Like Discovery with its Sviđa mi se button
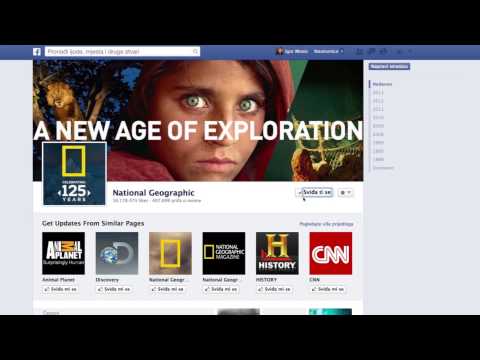Screen dimensions: 480x360 (x=114, y=289)
